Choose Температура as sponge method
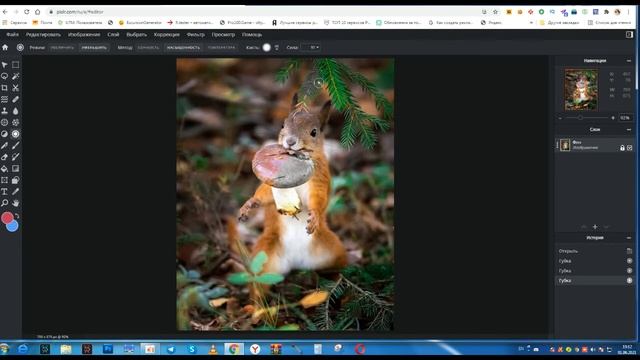 (221, 47)
